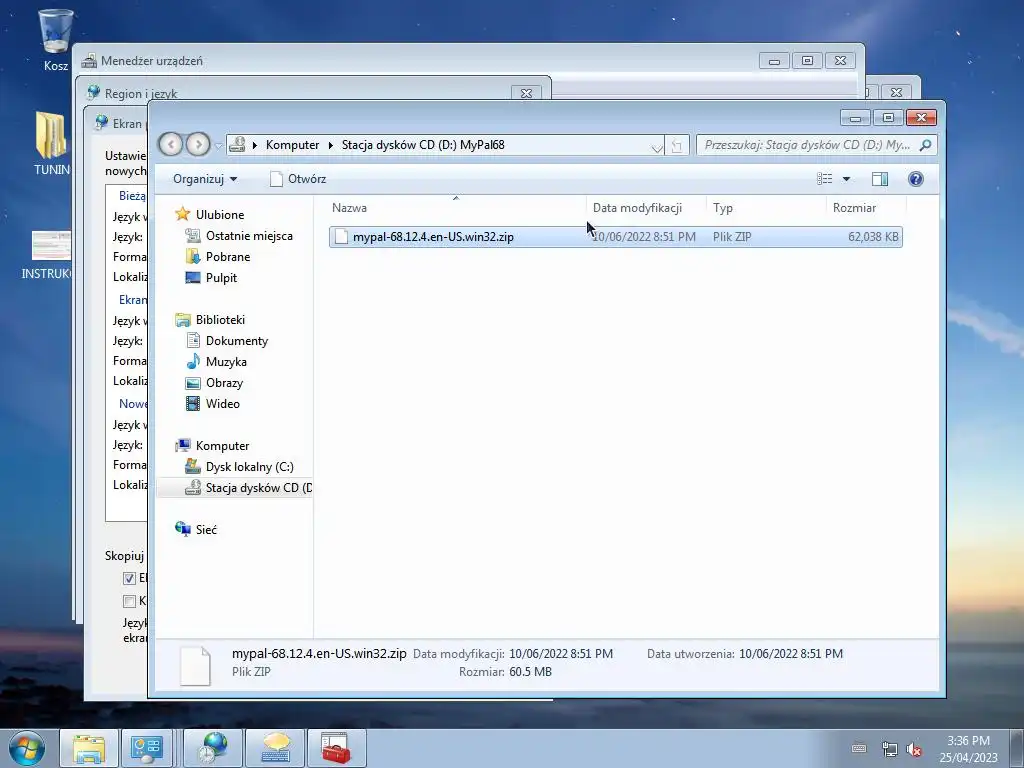Select Komputer in the address bar path

pyautogui.click(x=292, y=145)
